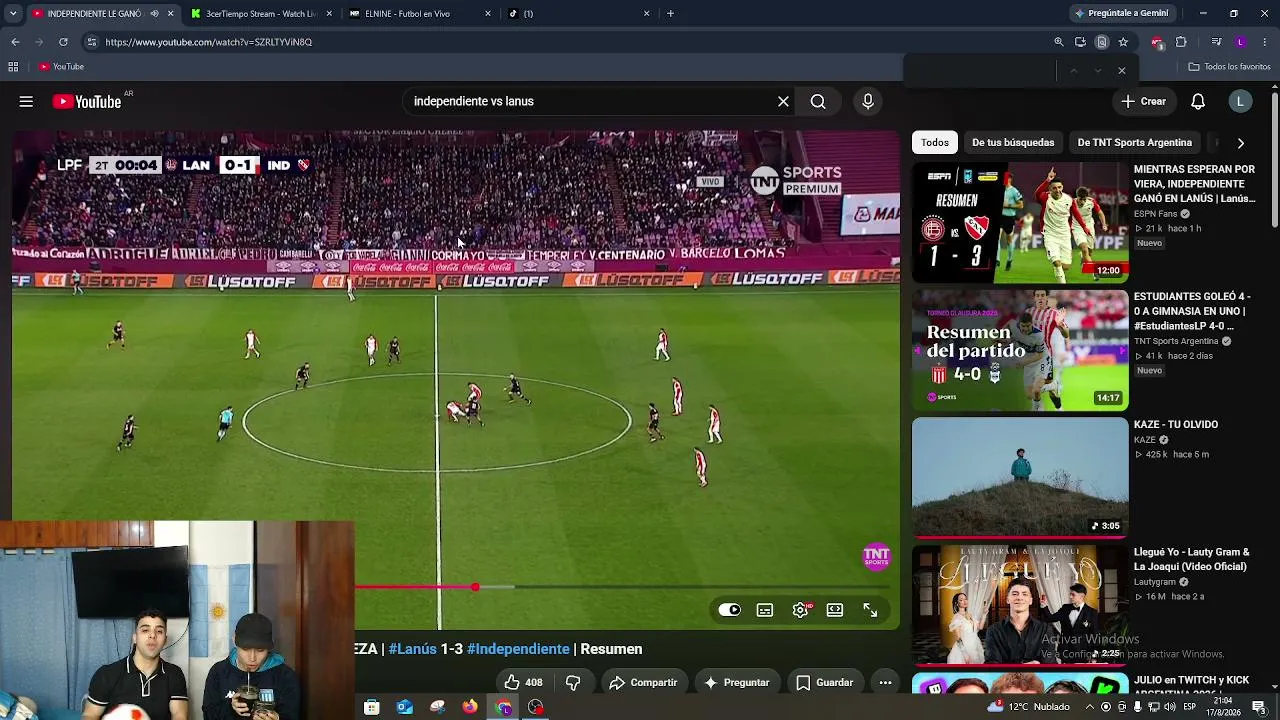This screenshot has width=1280, height=720.
Task: Open Estudiantes 4-0 Resumen del partido thumbnail
Action: pos(1020,350)
